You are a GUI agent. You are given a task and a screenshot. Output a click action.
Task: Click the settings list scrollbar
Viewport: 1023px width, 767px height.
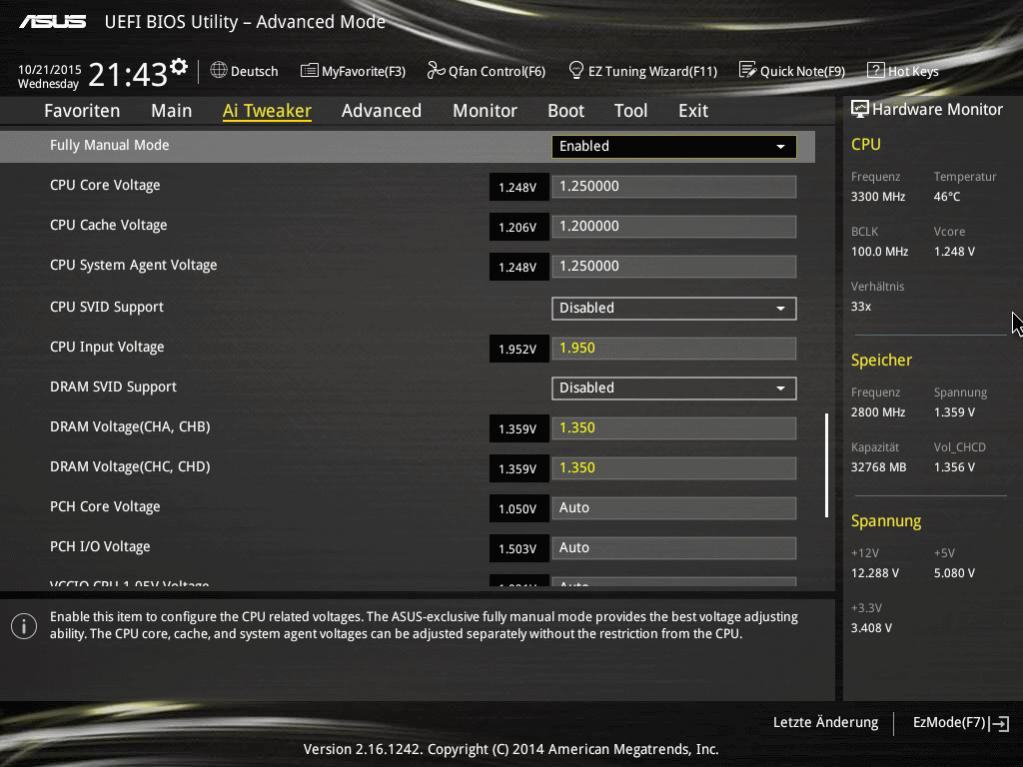pos(827,465)
